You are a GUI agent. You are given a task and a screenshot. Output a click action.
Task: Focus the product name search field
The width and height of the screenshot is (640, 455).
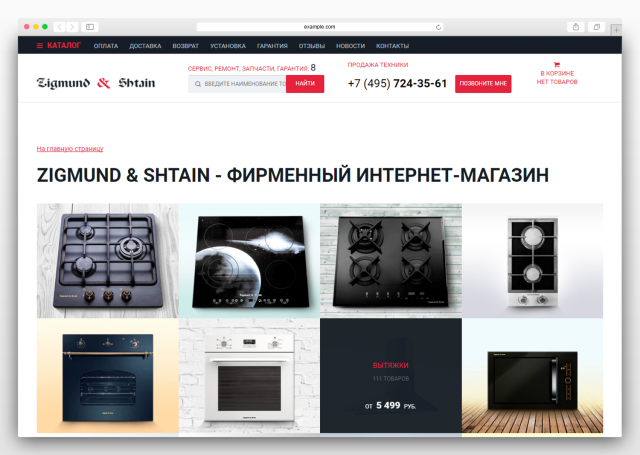pyautogui.click(x=237, y=84)
